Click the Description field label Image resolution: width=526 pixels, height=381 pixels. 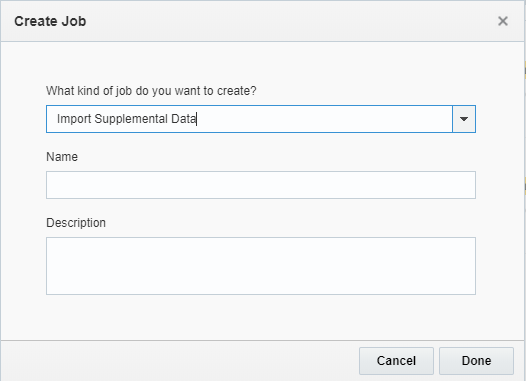coord(76,223)
